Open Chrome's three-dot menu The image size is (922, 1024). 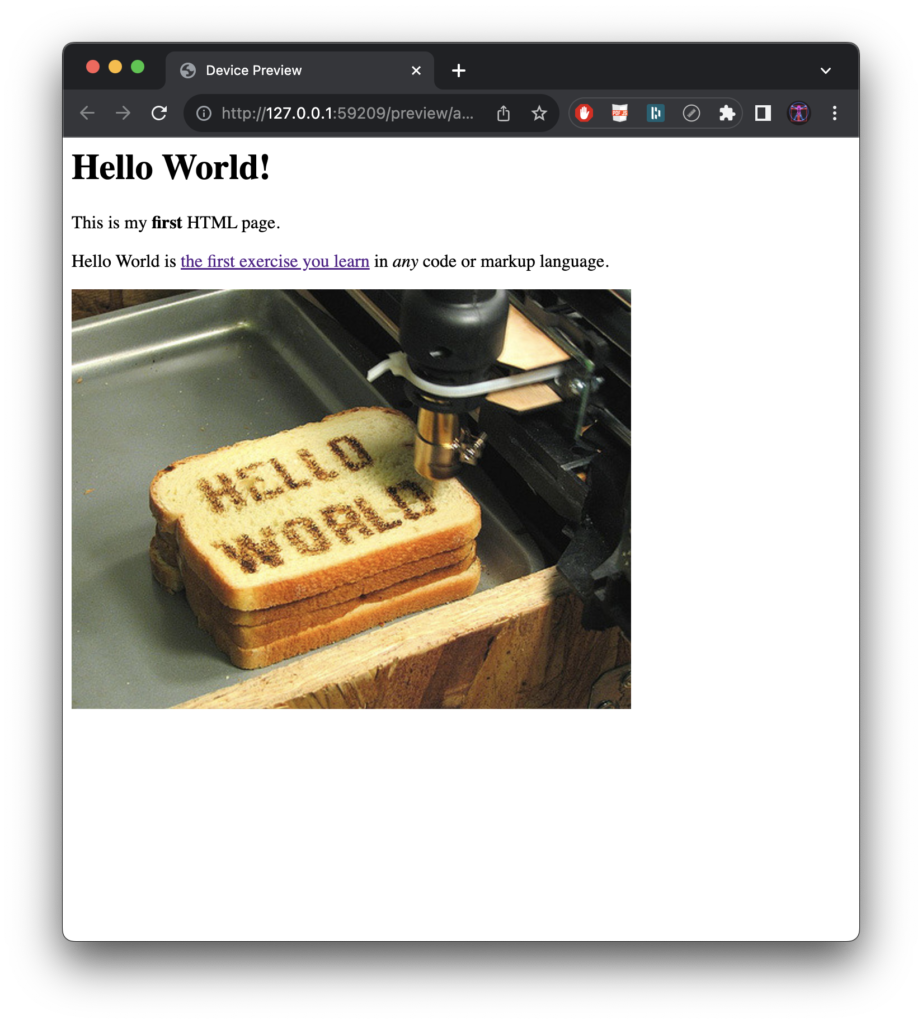coord(835,113)
